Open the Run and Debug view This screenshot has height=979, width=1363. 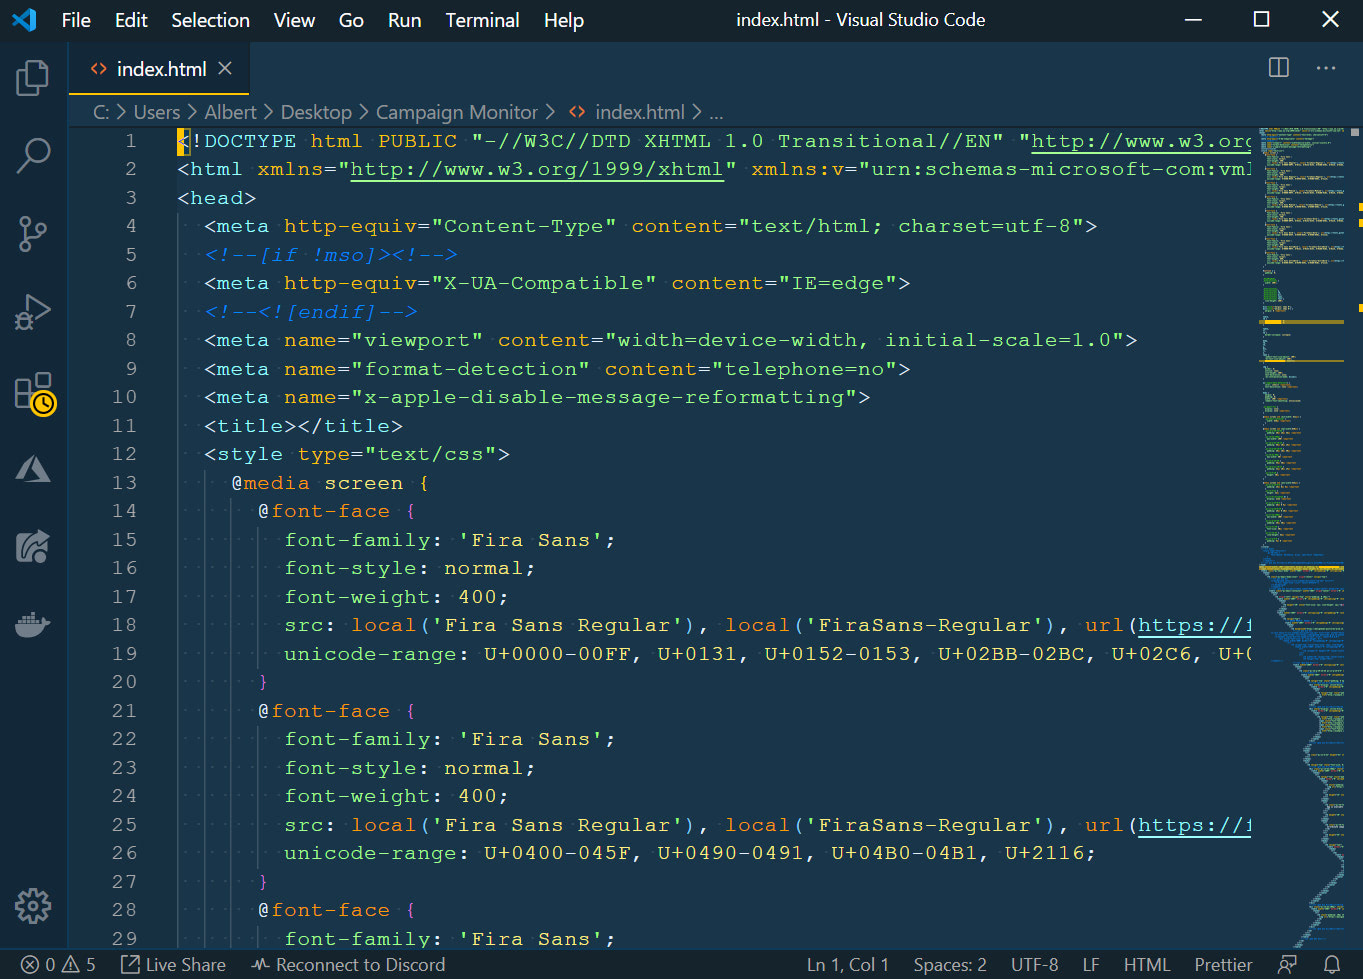33,312
